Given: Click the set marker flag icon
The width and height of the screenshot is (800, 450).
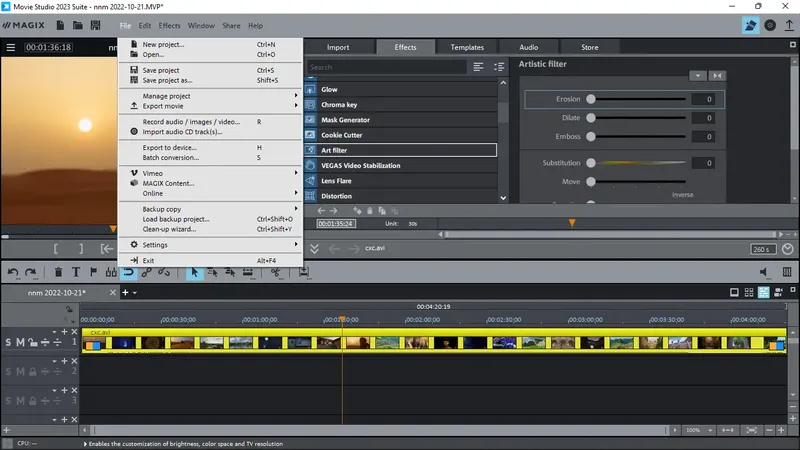Looking at the screenshot, I should (x=93, y=272).
